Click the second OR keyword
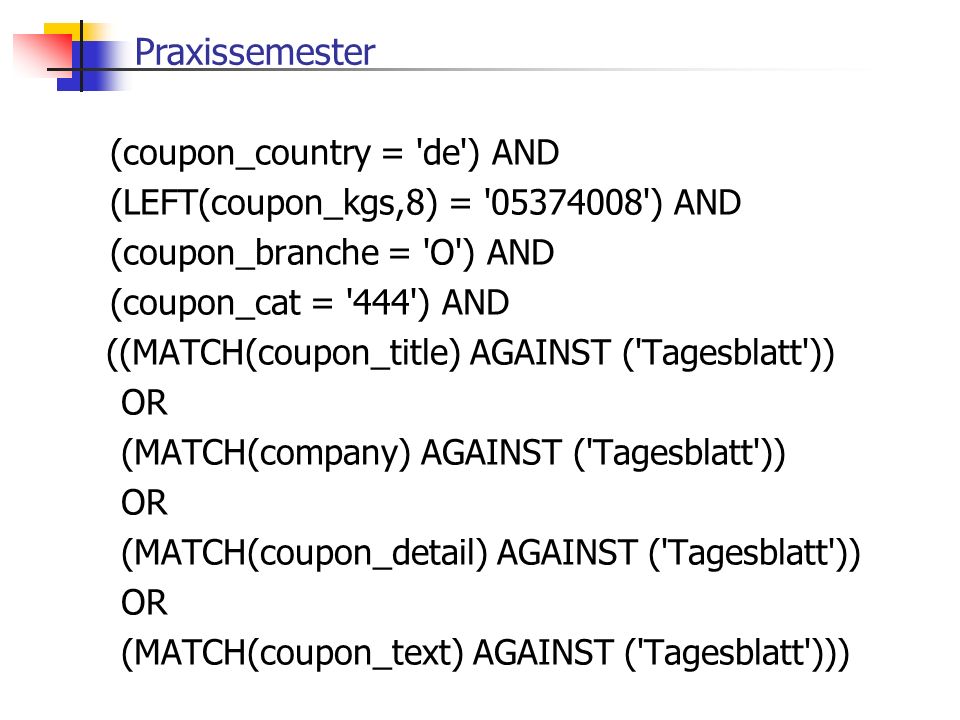 click(144, 503)
